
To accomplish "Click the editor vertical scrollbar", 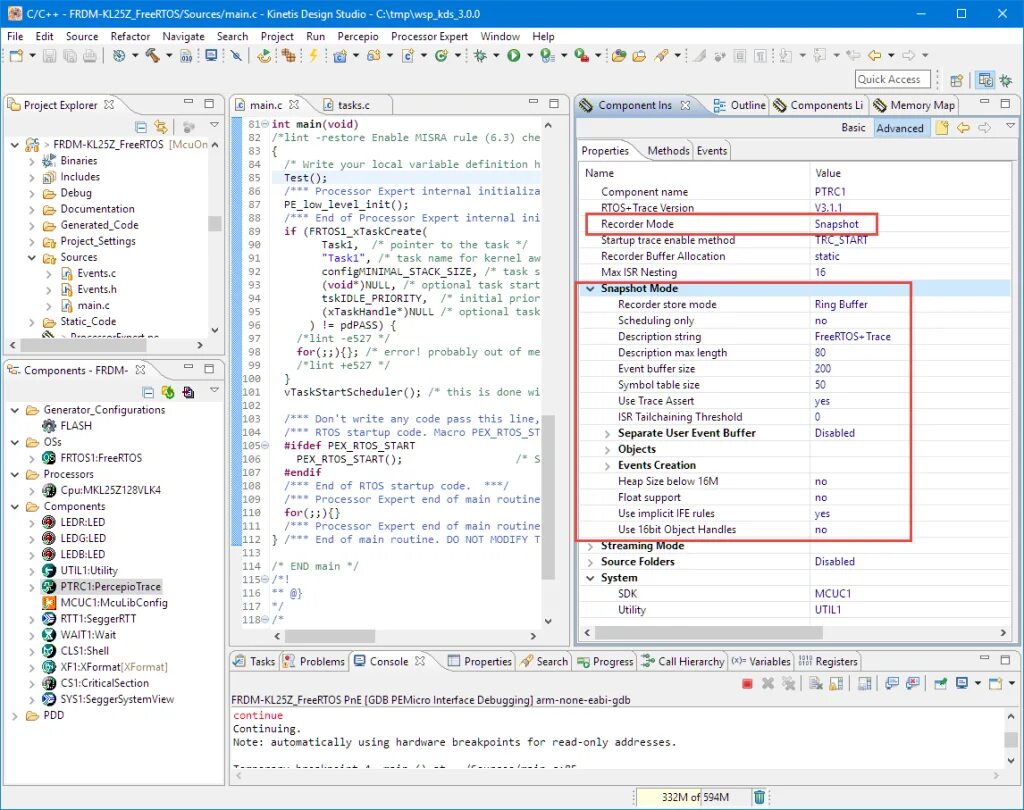I will point(548,496).
